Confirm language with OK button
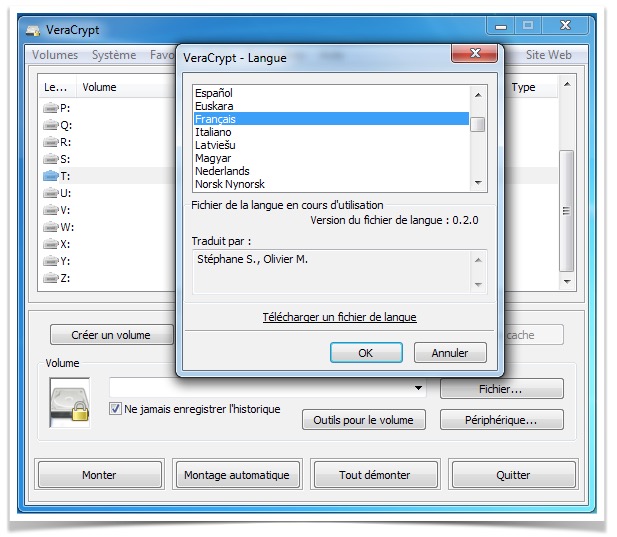Image resolution: width=617 pixels, height=537 pixels. coord(365,353)
